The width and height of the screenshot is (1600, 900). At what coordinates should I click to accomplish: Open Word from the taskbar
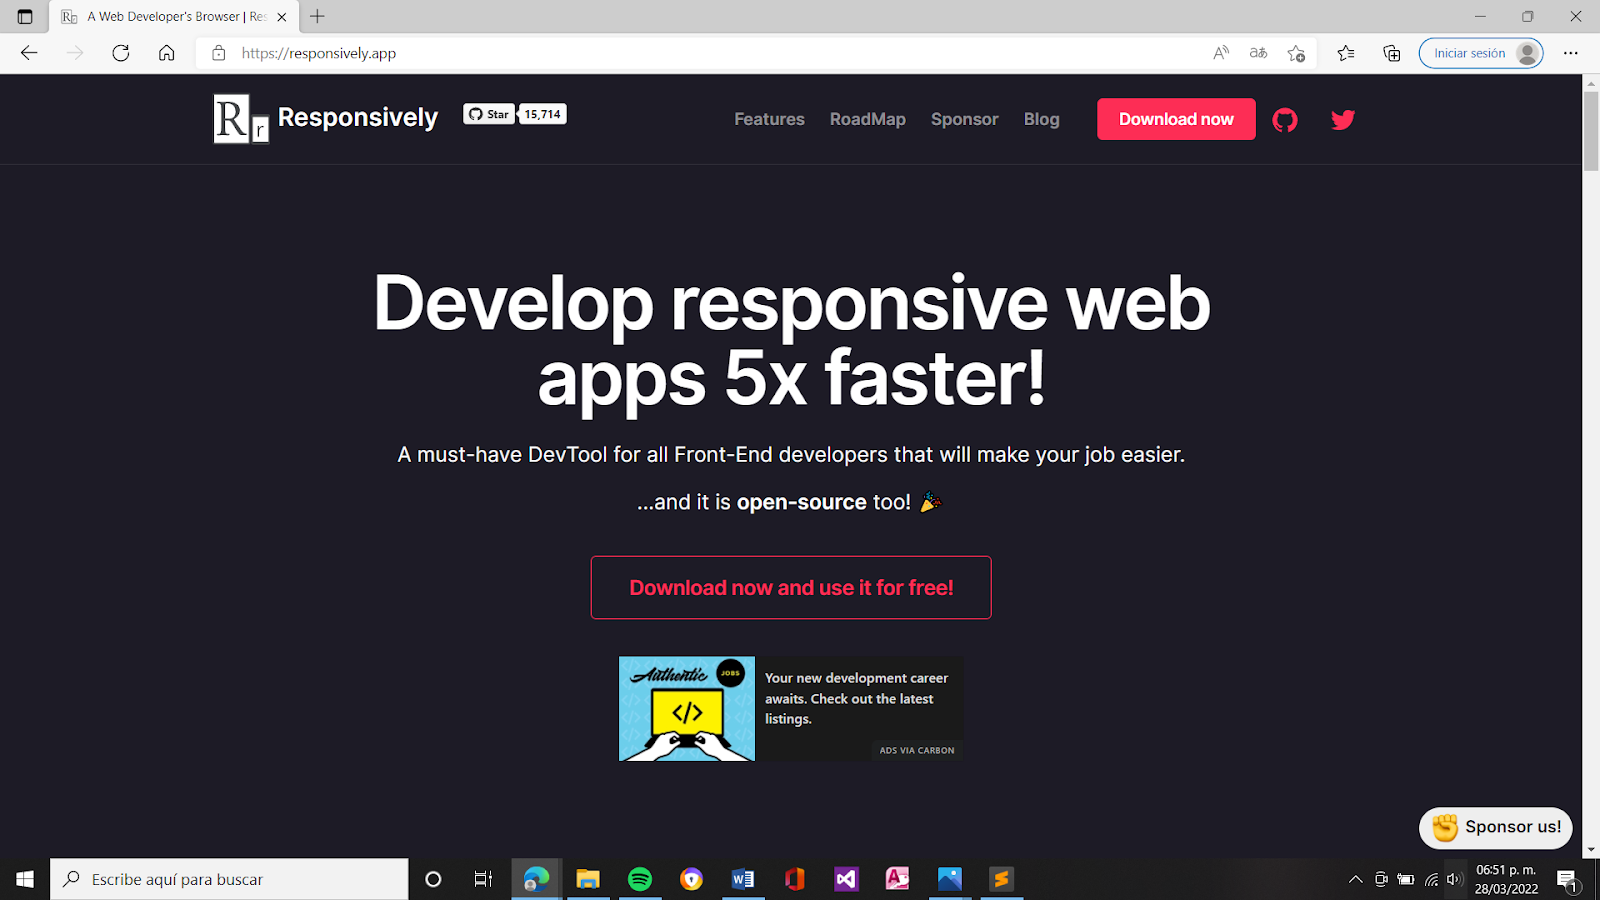743,879
